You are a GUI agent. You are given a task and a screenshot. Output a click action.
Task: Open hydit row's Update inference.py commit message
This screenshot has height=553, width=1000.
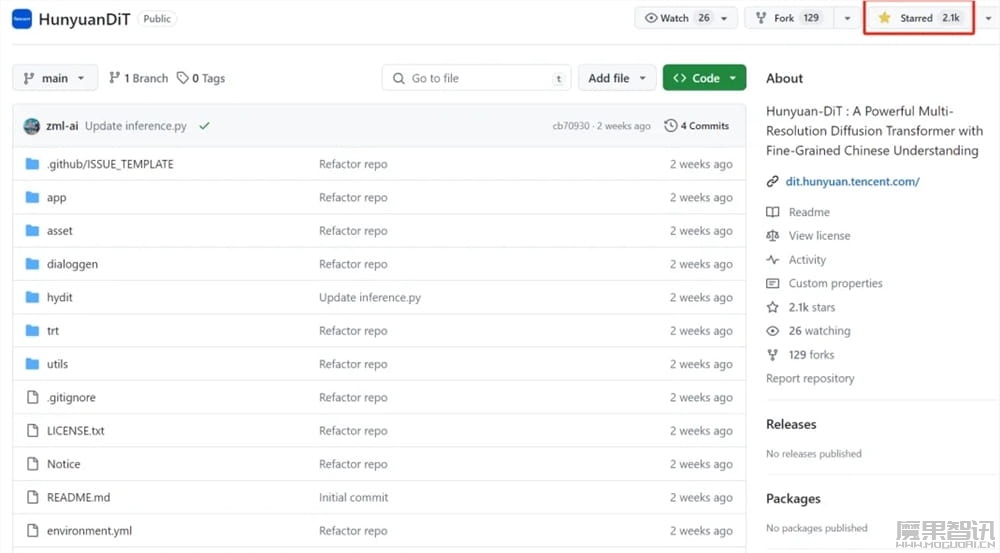point(370,297)
